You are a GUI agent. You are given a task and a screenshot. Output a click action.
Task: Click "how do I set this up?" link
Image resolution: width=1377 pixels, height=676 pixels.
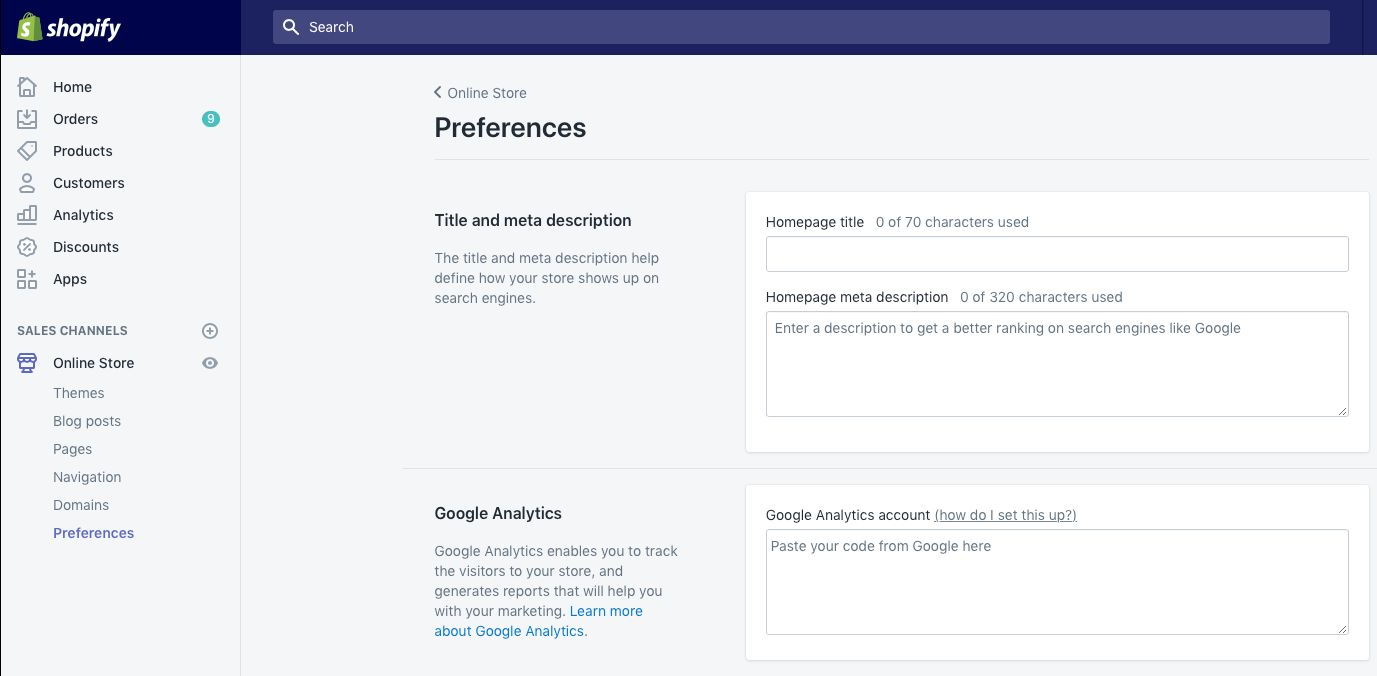[x=1005, y=515]
